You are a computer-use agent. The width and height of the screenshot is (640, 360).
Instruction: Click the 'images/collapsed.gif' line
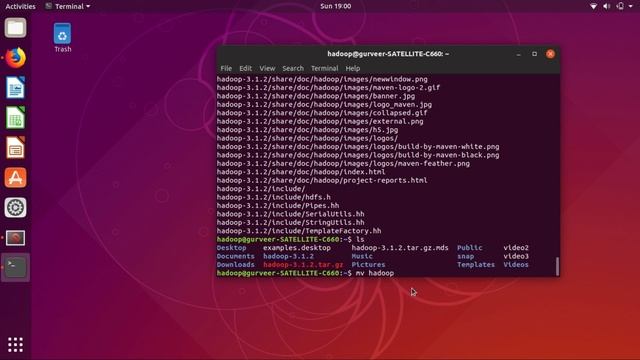322,113
